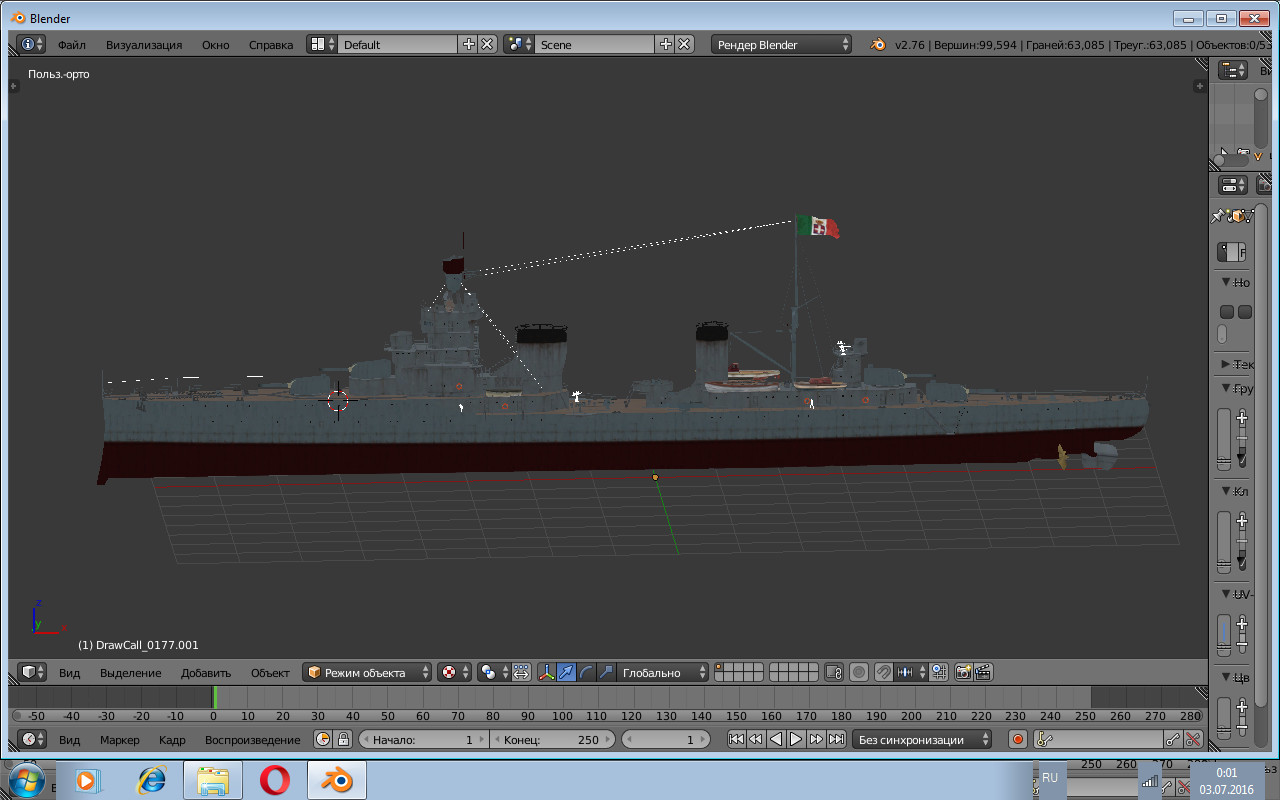Delete the current Scene

point(684,44)
